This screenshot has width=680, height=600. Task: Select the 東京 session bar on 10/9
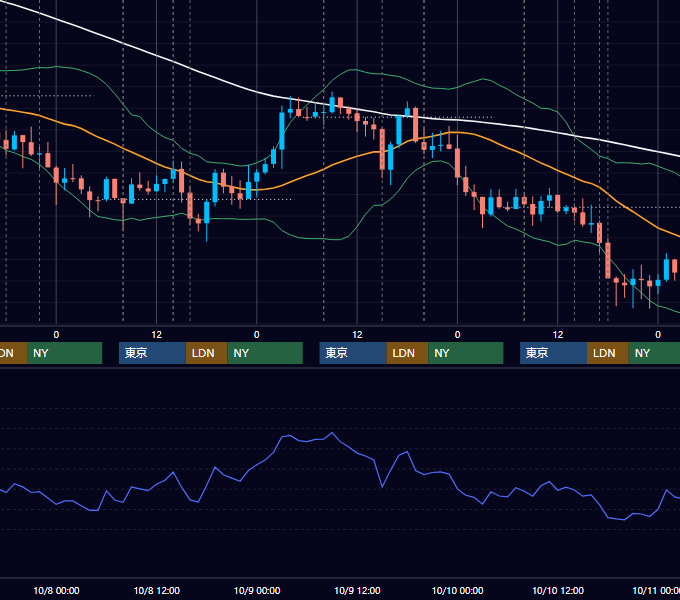click(x=353, y=353)
